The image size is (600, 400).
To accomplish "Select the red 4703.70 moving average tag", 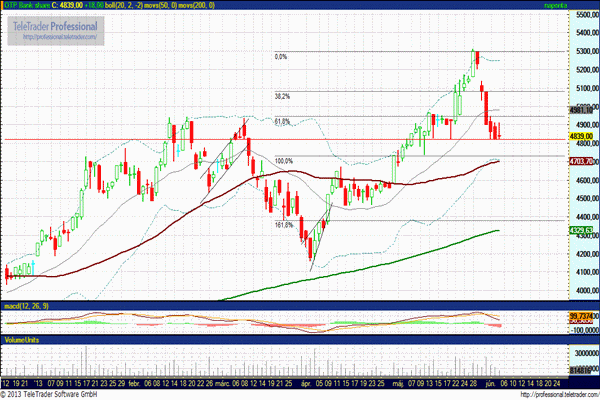I will pos(581,160).
